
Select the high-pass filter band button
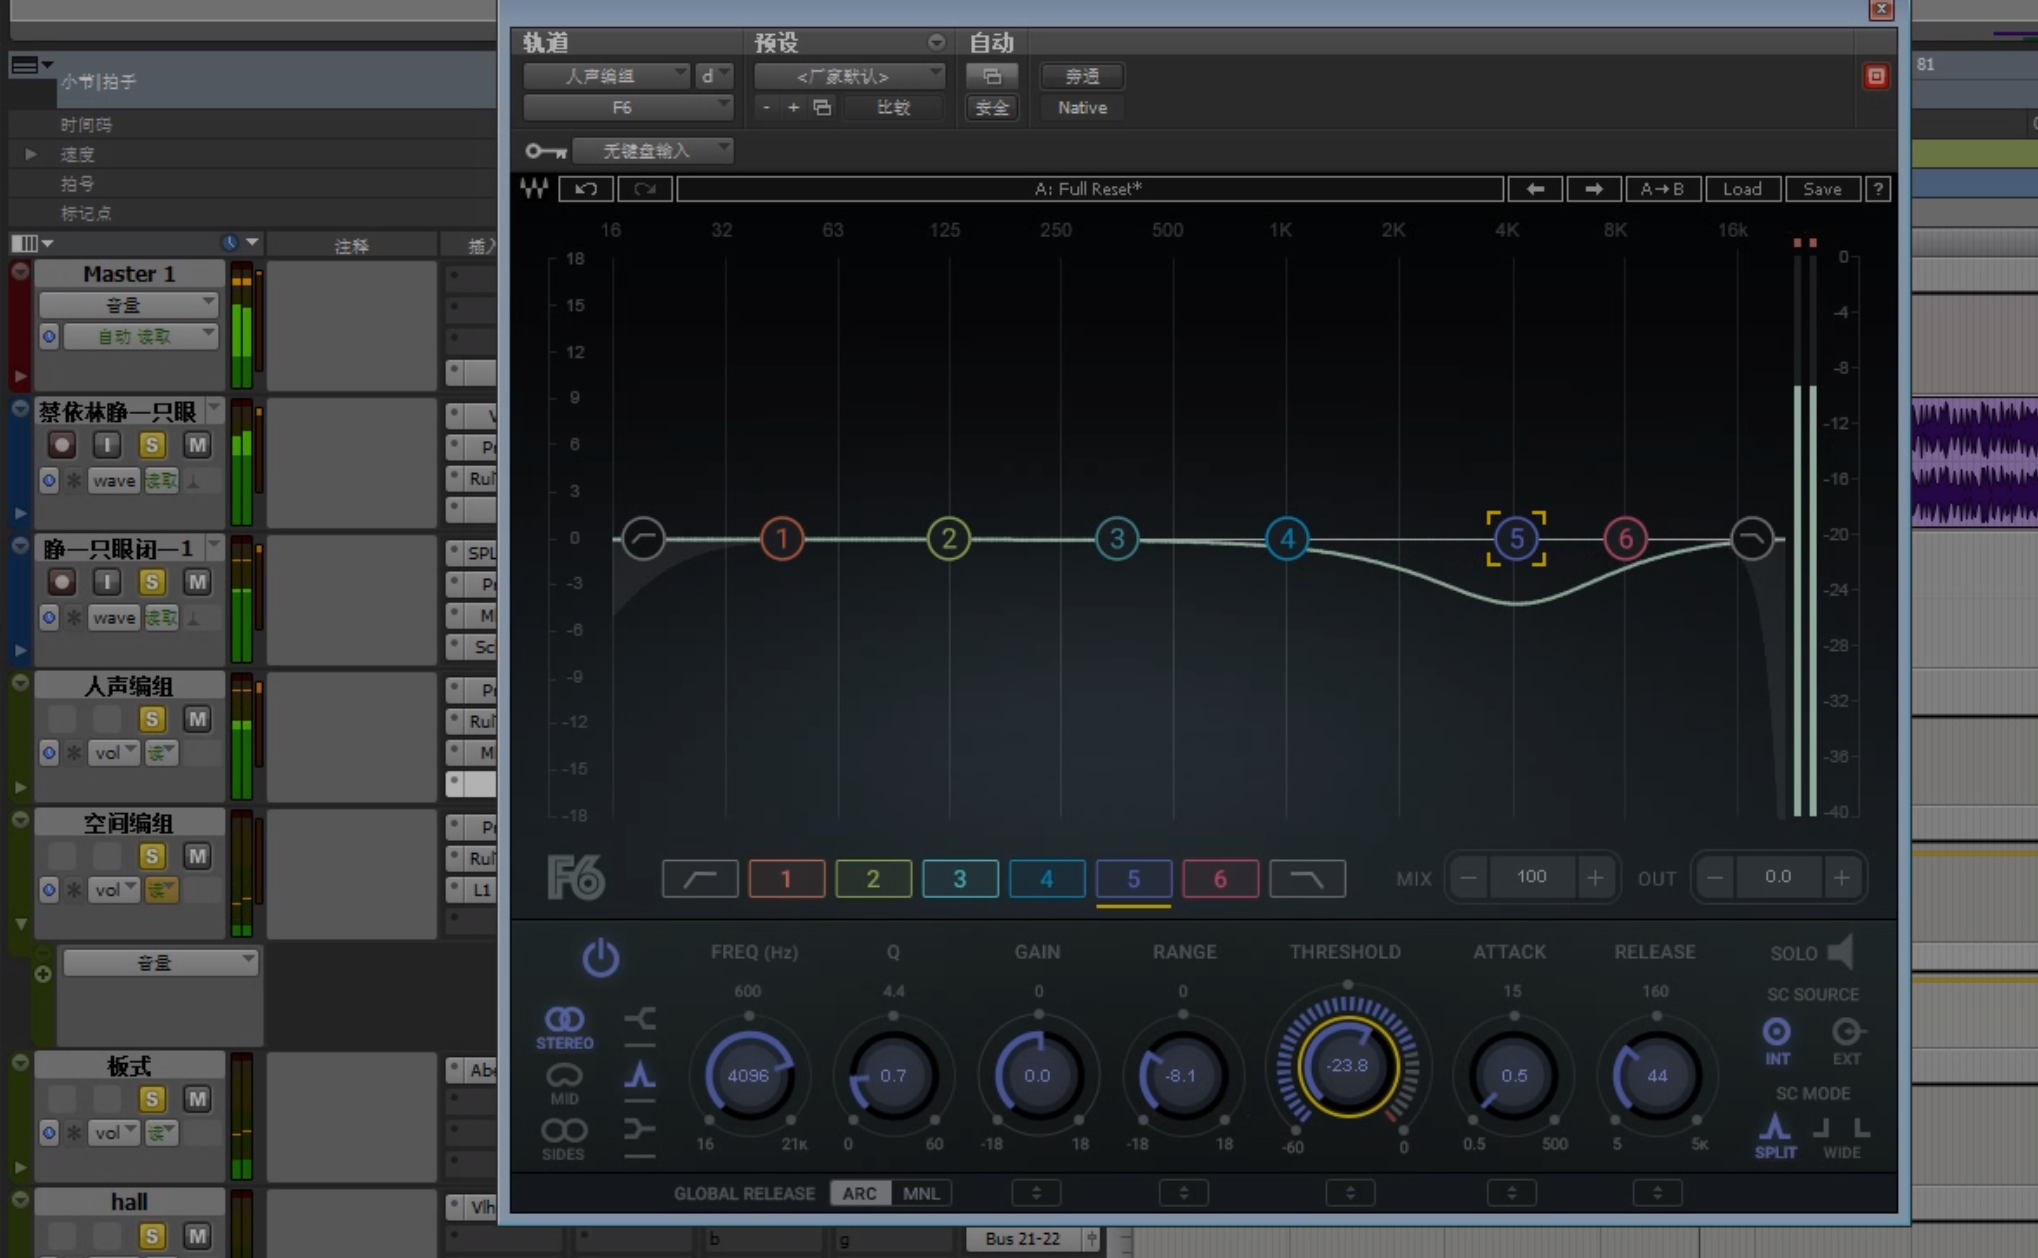click(700, 879)
